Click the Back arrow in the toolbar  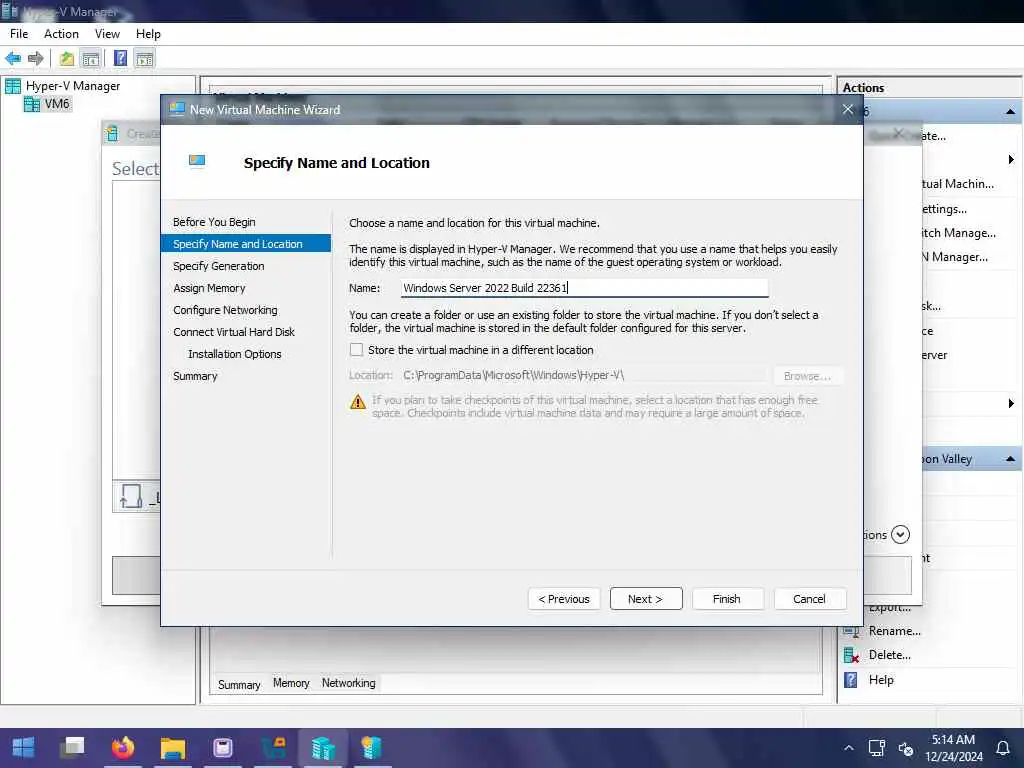tap(13, 58)
